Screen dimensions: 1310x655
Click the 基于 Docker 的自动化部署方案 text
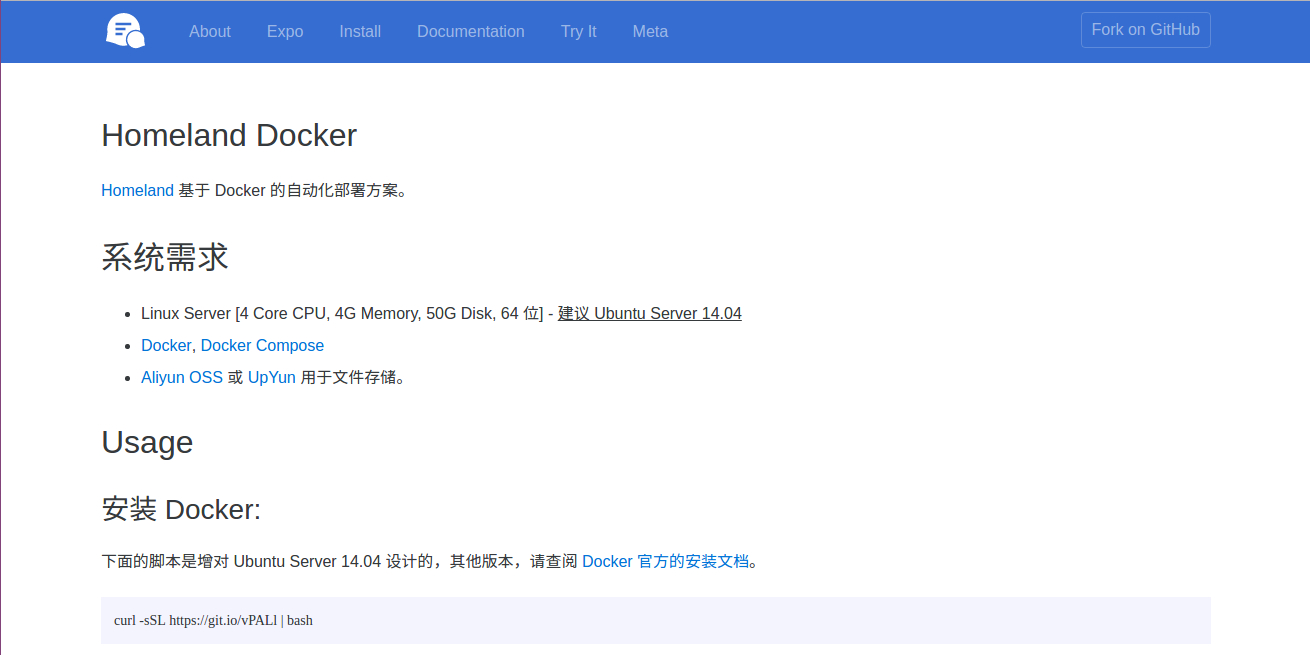(293, 190)
